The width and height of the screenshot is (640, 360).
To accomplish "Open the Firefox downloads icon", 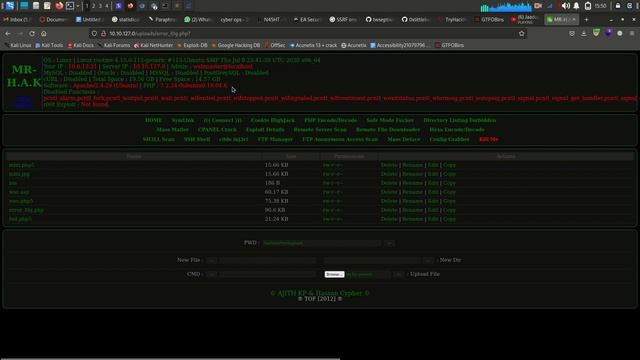I will [584, 33].
